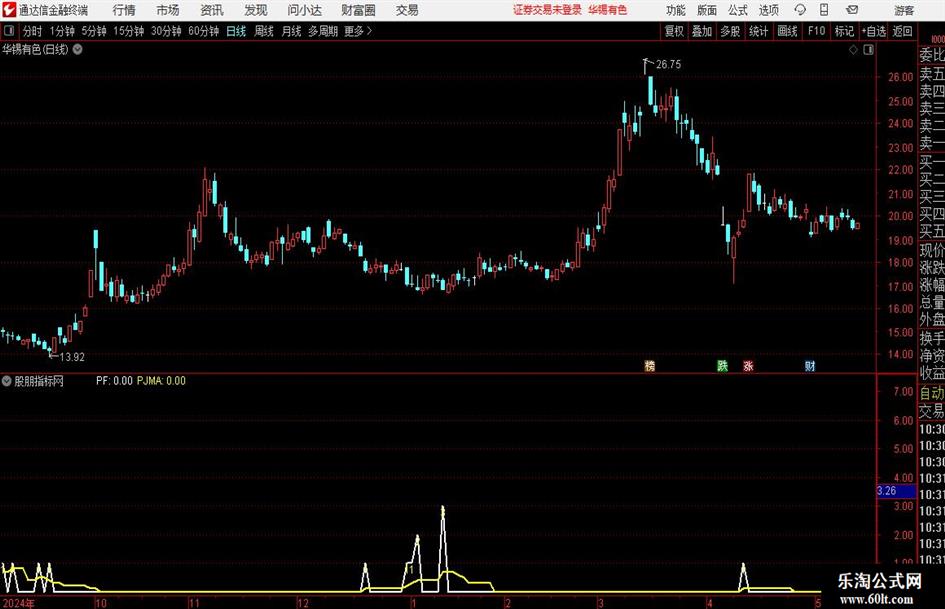This screenshot has height=609, width=945.
Task: Open the 公式 menu
Action: coord(738,10)
